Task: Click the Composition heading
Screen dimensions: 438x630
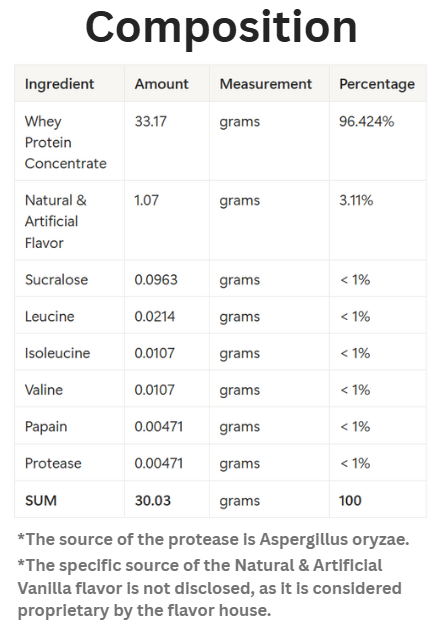Action: point(221,29)
